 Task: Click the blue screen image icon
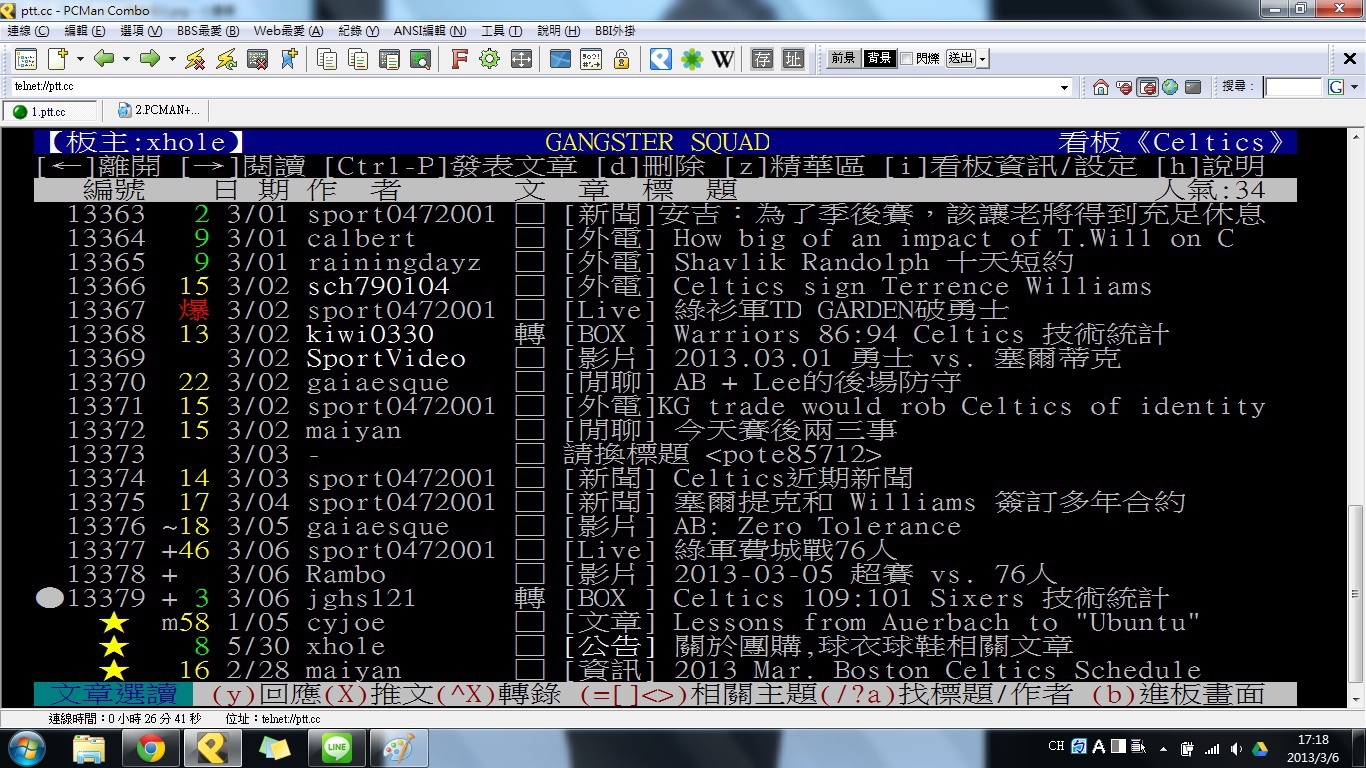(x=560, y=59)
